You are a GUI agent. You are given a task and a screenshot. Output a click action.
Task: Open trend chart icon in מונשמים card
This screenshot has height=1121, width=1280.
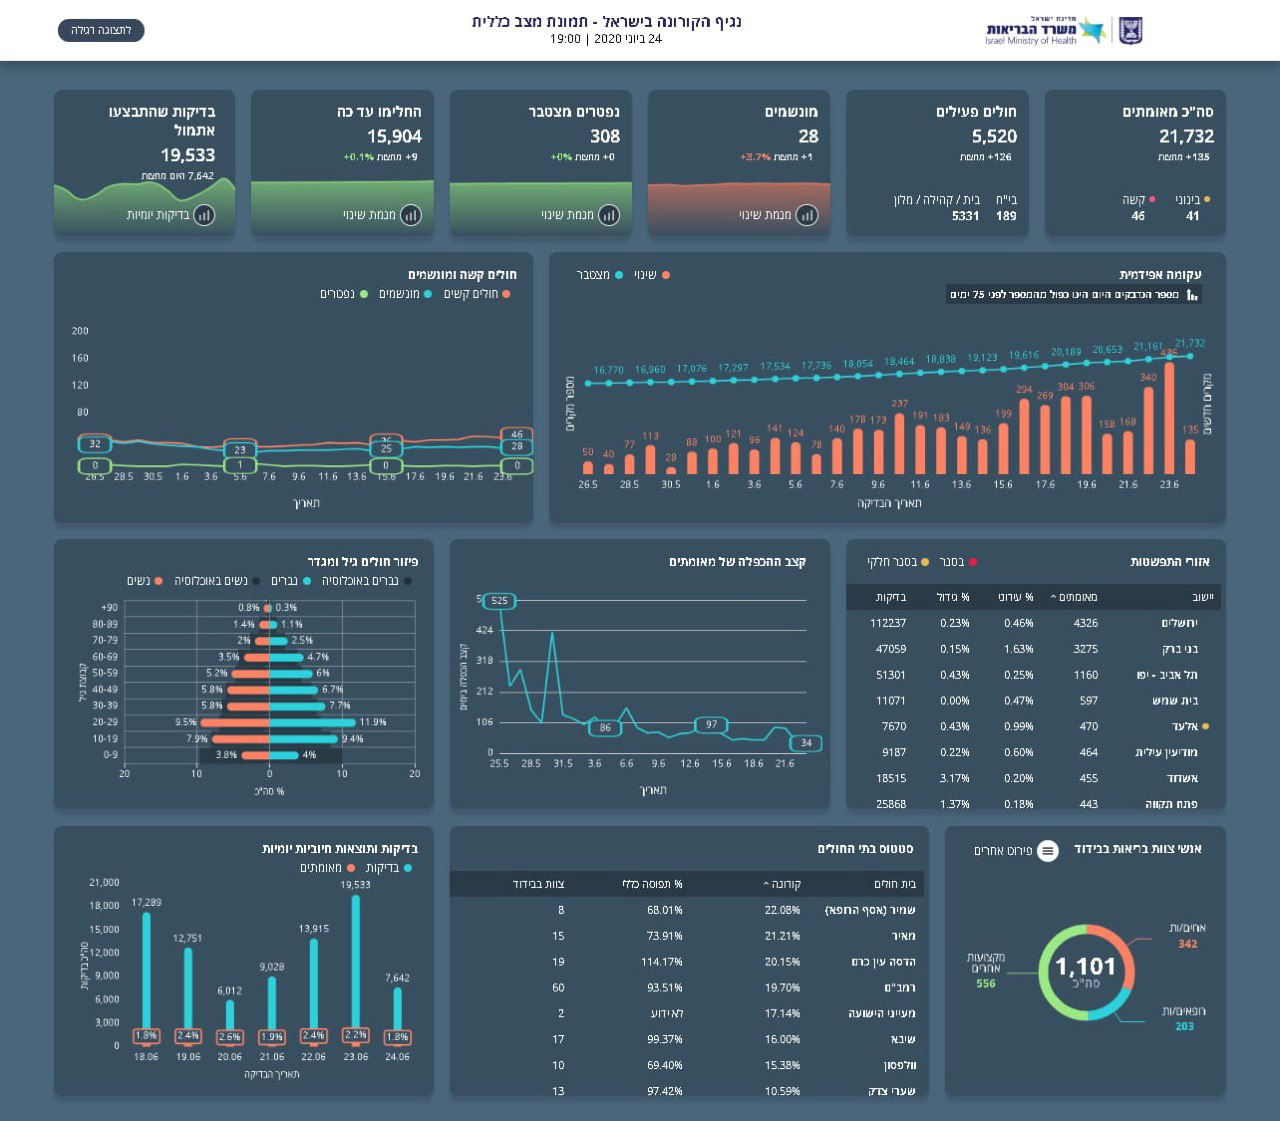[806, 215]
